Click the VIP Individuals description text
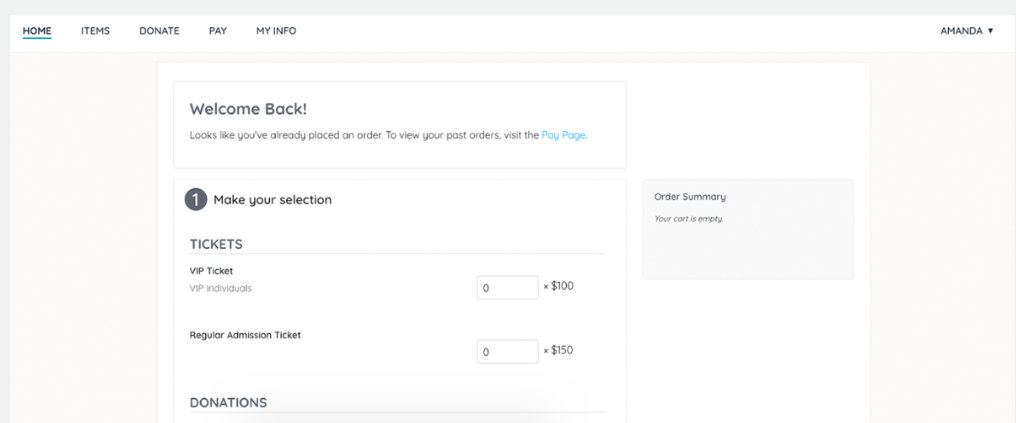The width and height of the screenshot is (1016, 423). click(x=221, y=288)
